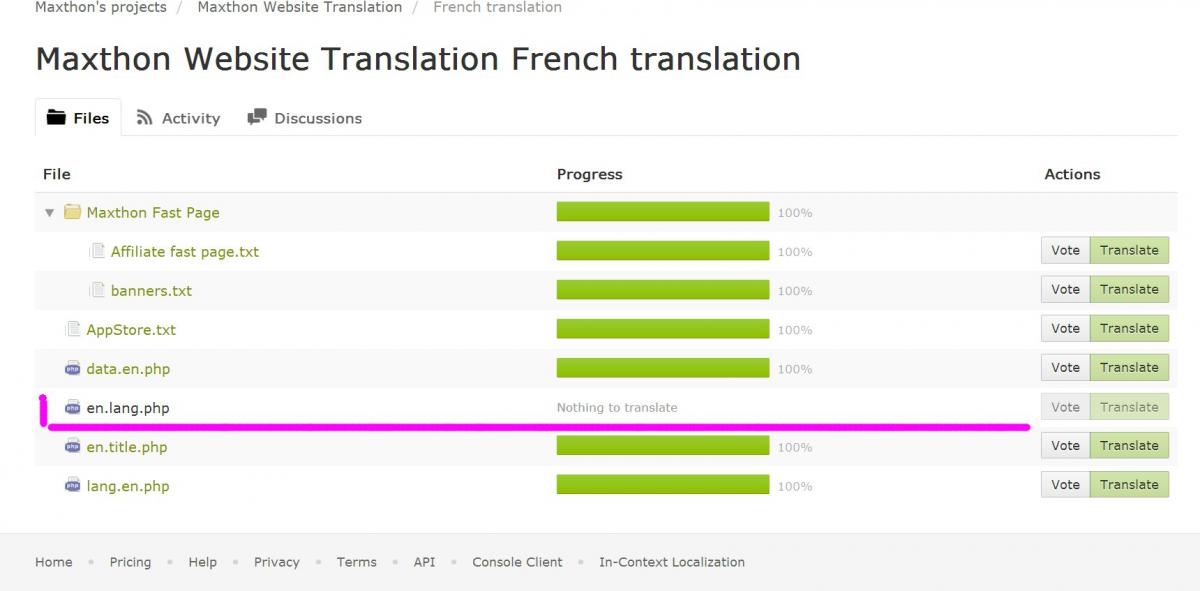Vote on AppStore.txt
Viewport: 1200px width, 591px height.
pos(1065,328)
